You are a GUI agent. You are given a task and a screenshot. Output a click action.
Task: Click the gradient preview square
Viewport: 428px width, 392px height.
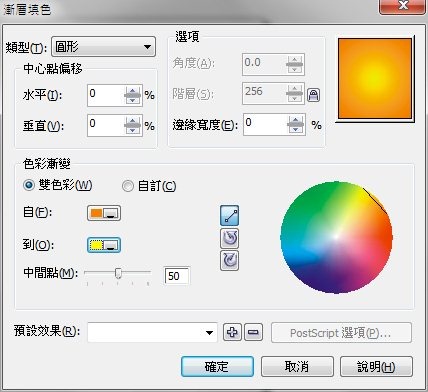tap(375, 79)
